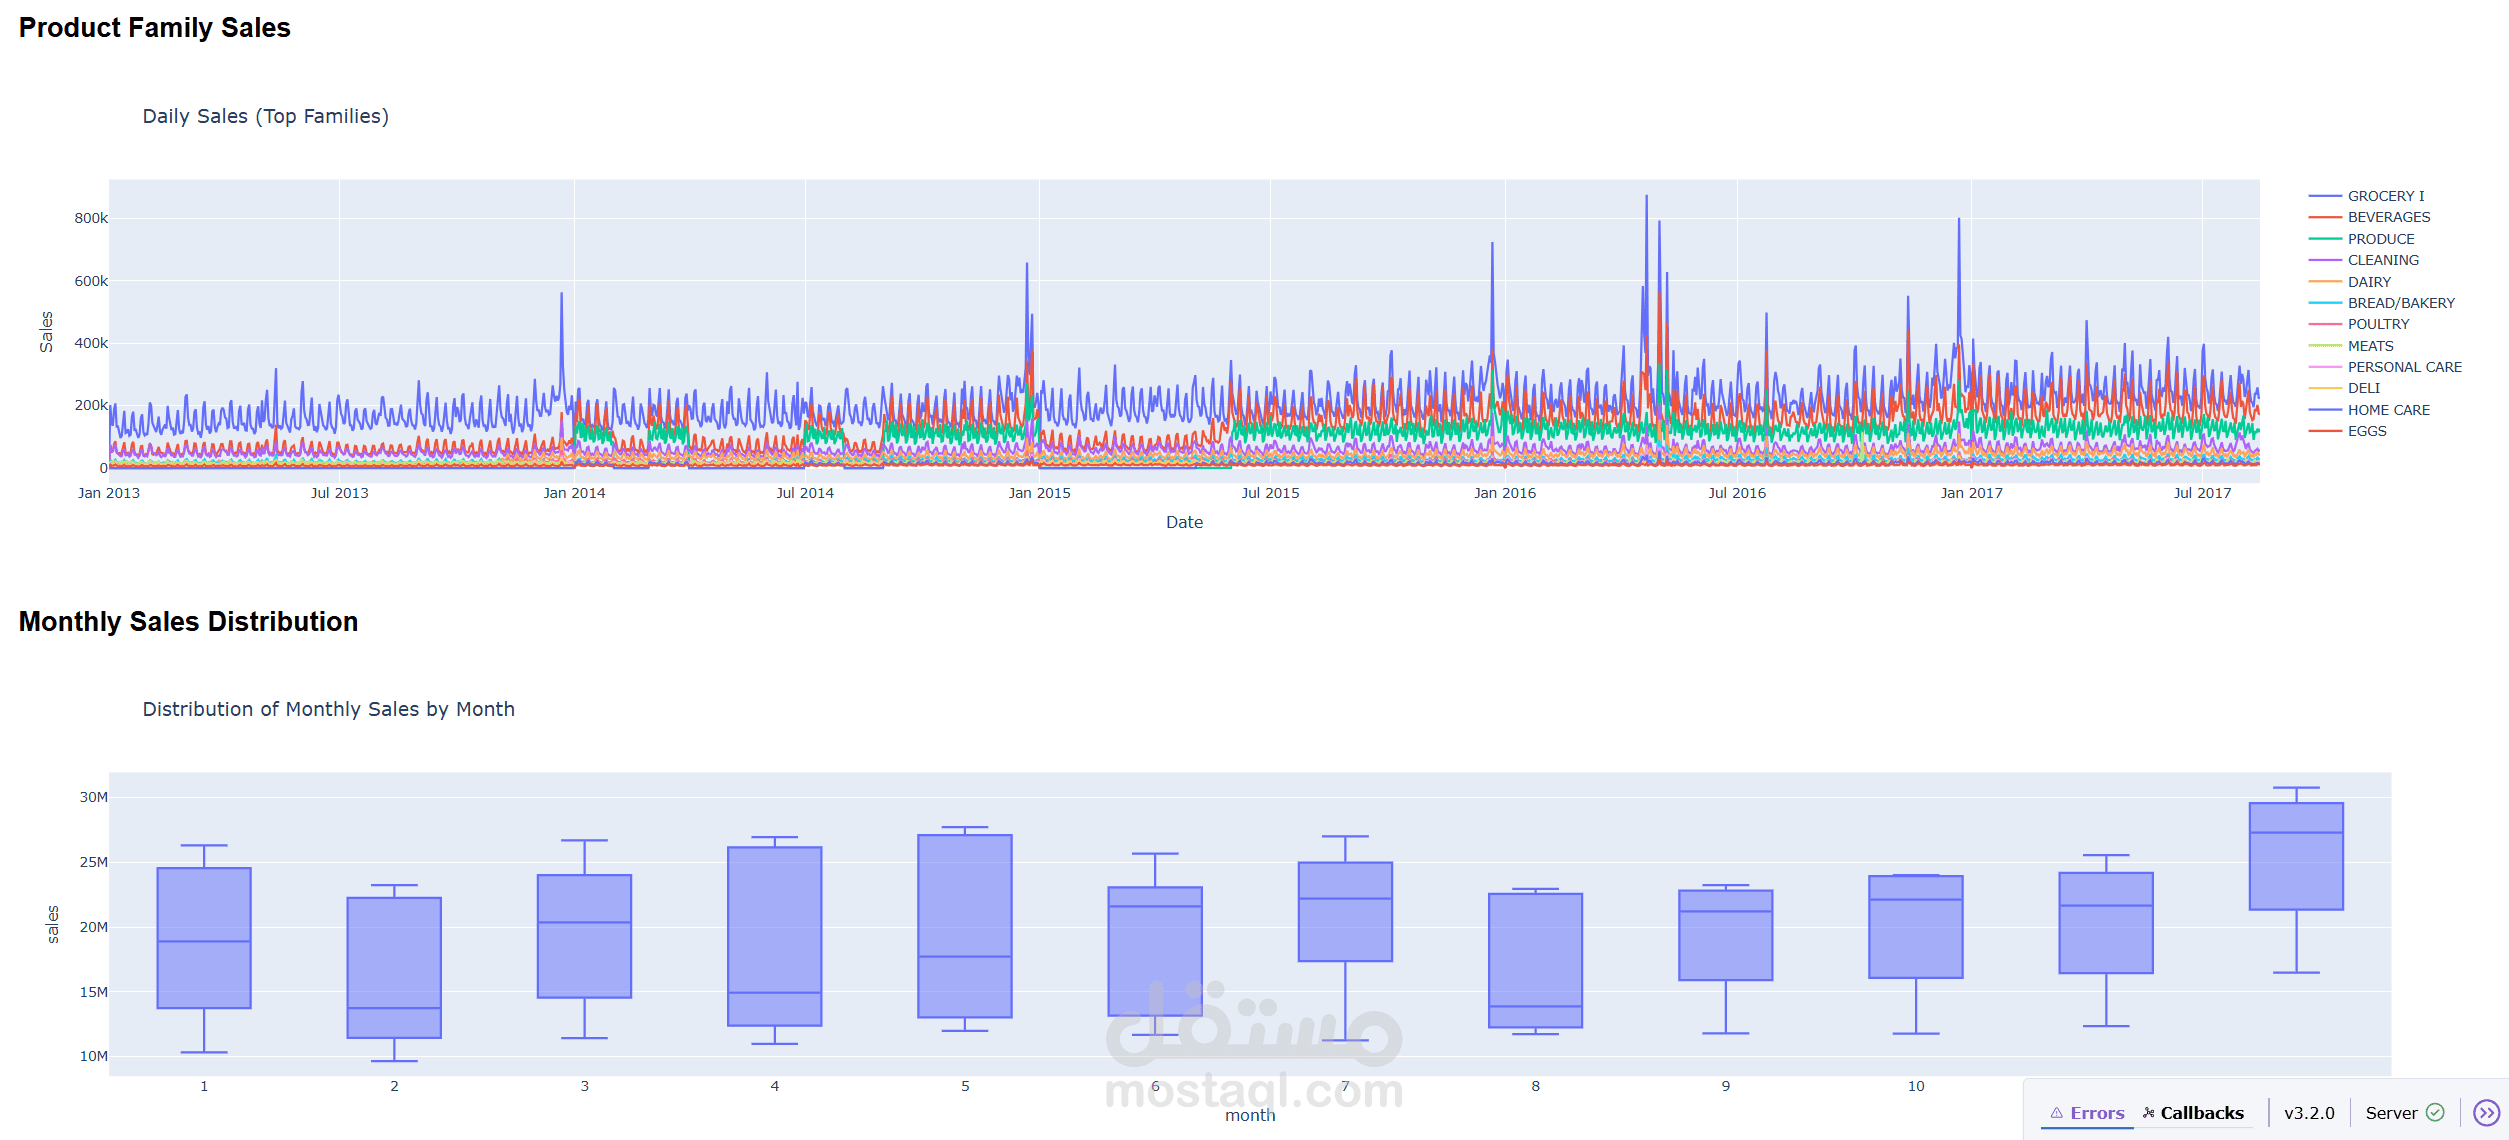
Task: Click the Errors warning triangle icon
Action: (2056, 1113)
